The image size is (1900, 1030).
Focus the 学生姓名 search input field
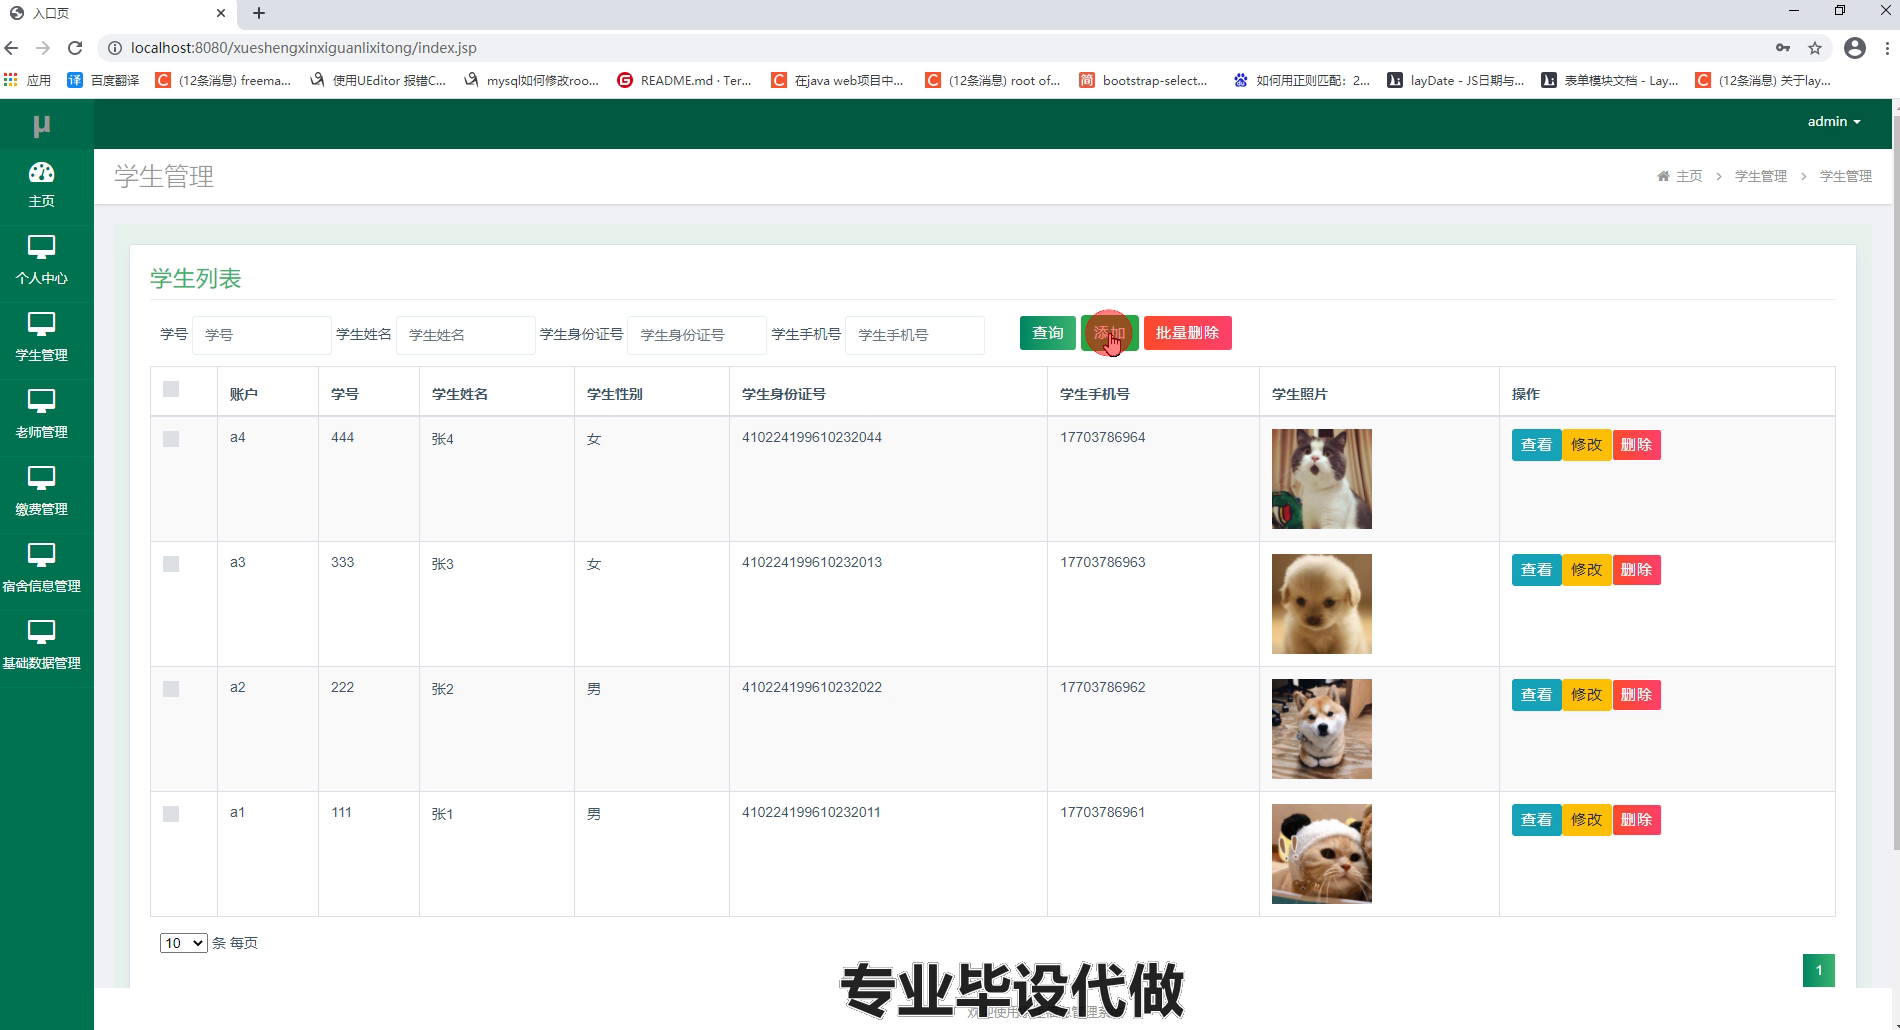pos(465,335)
